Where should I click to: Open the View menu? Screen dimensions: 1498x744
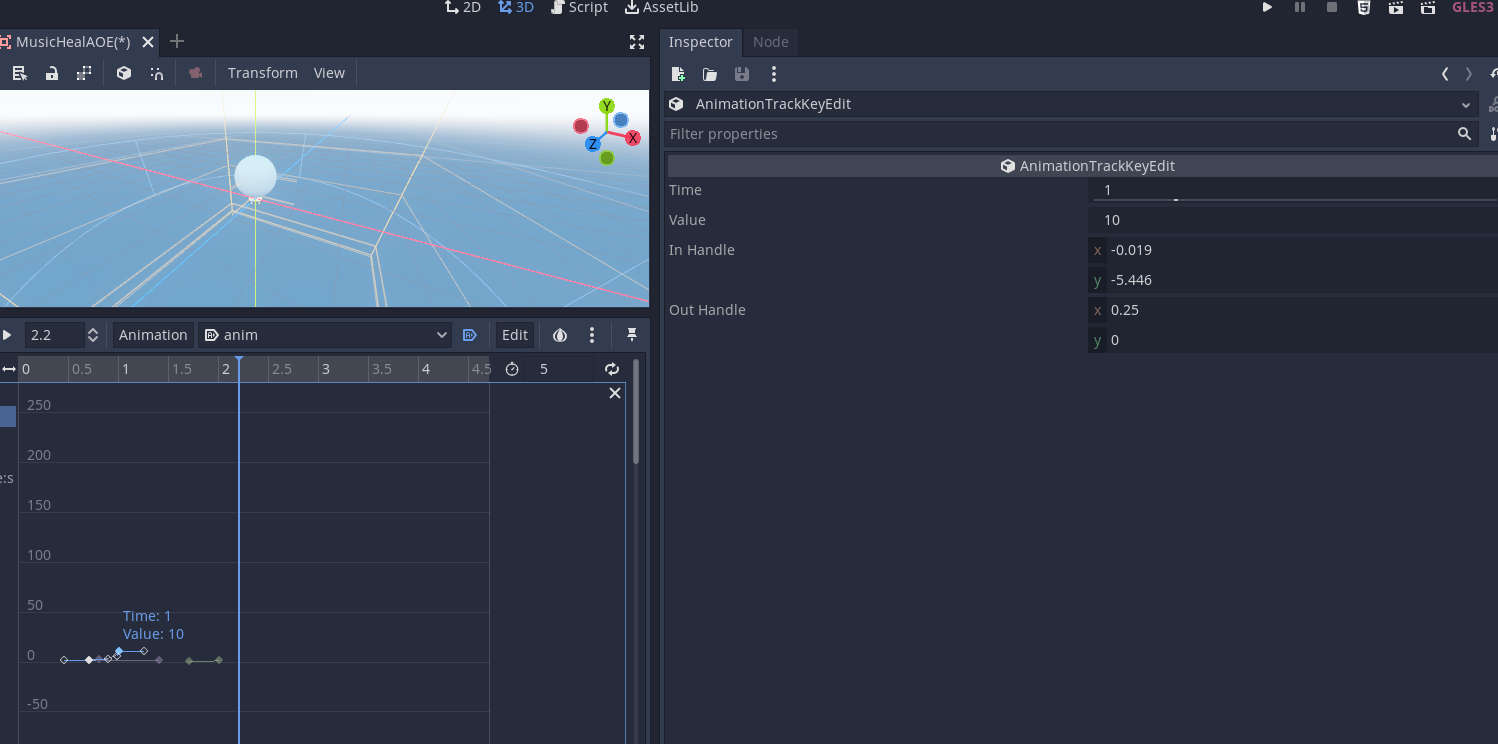[329, 73]
